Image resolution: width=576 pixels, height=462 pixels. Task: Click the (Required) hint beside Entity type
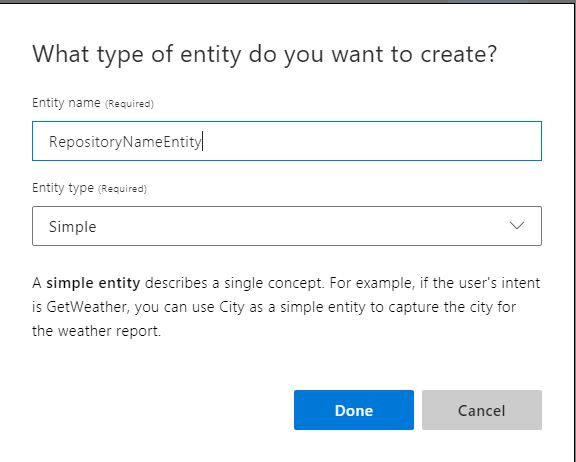(122, 189)
